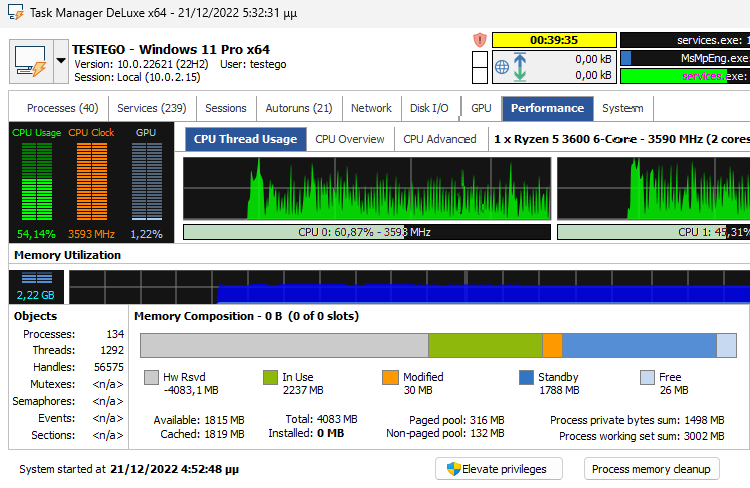
Task: Click the Handles: 56575 row
Action: pos(78,367)
